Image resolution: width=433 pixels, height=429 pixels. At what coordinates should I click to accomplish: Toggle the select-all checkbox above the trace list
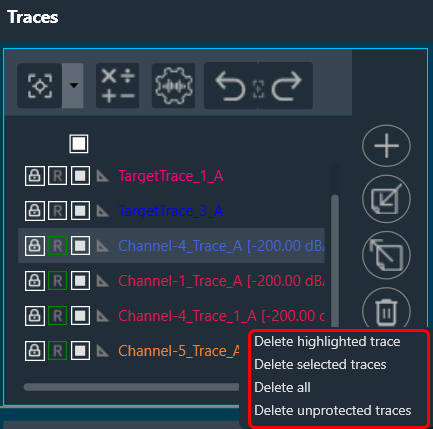[79, 144]
